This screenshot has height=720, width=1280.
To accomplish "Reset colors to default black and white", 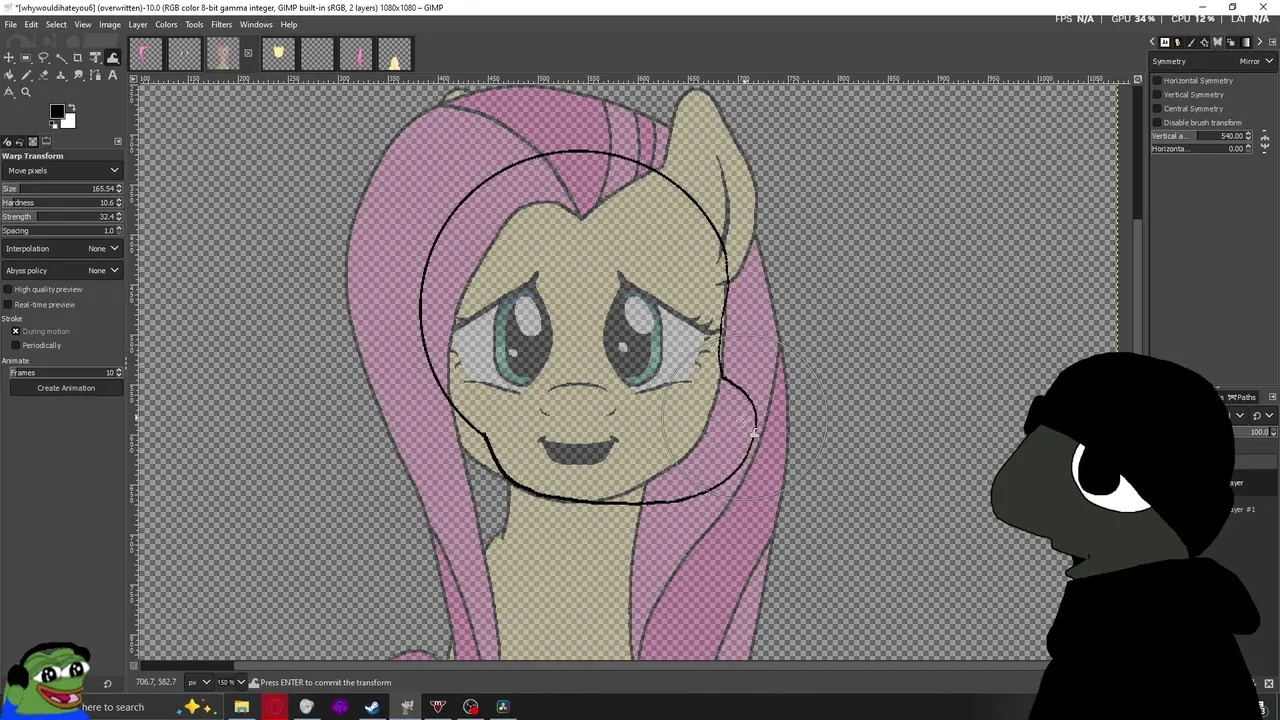I will [x=53, y=124].
